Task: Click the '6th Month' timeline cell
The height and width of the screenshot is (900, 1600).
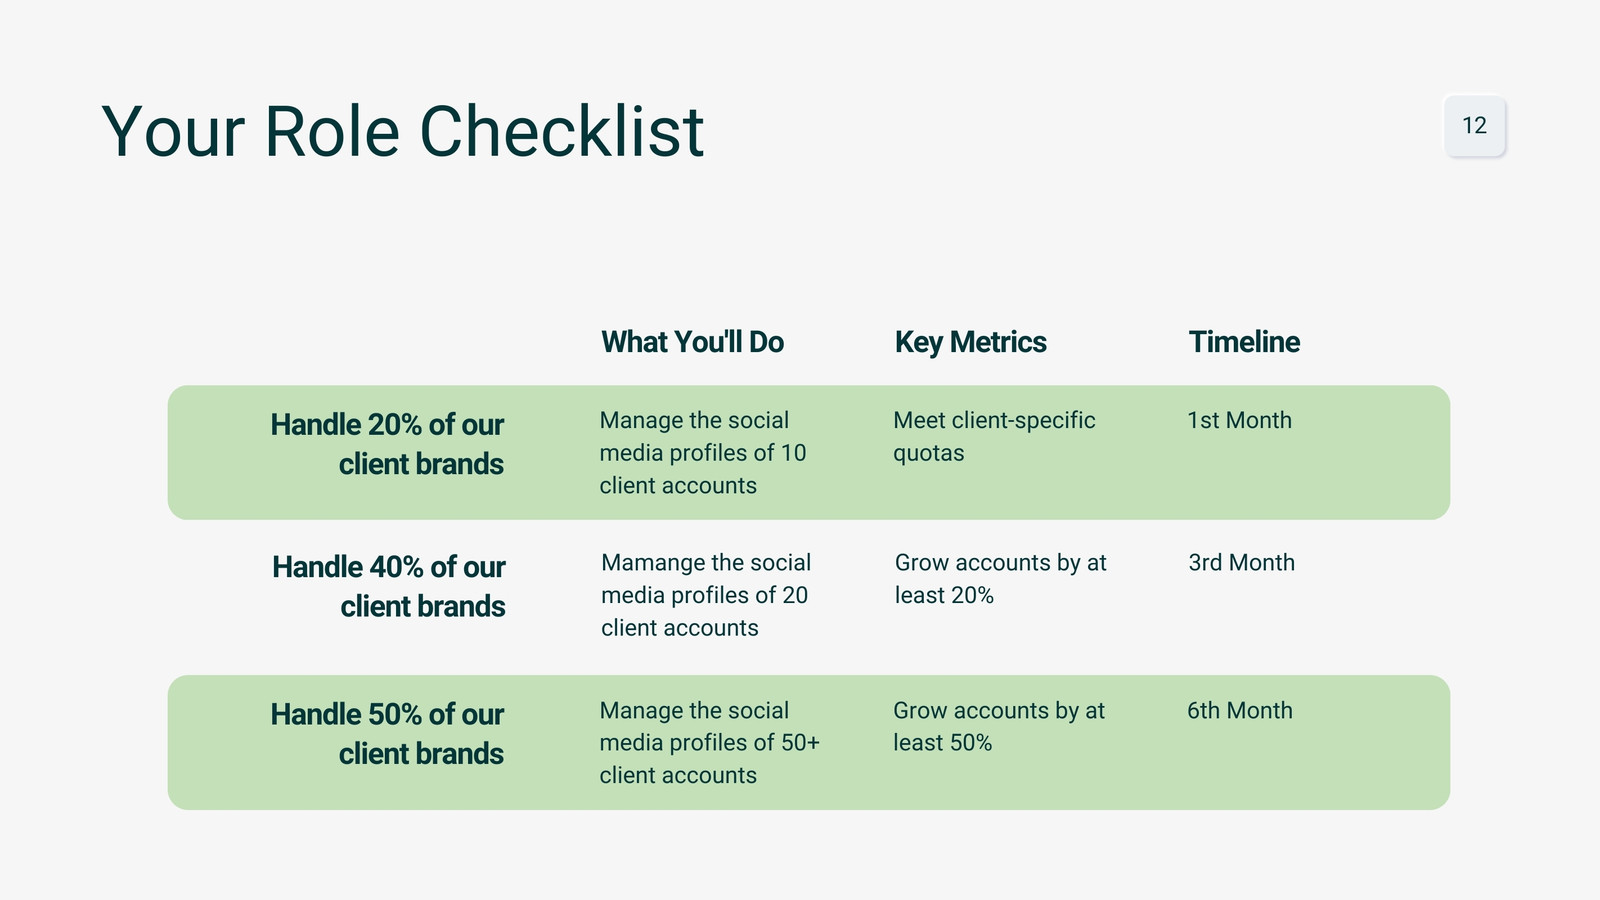Action: click(1240, 711)
